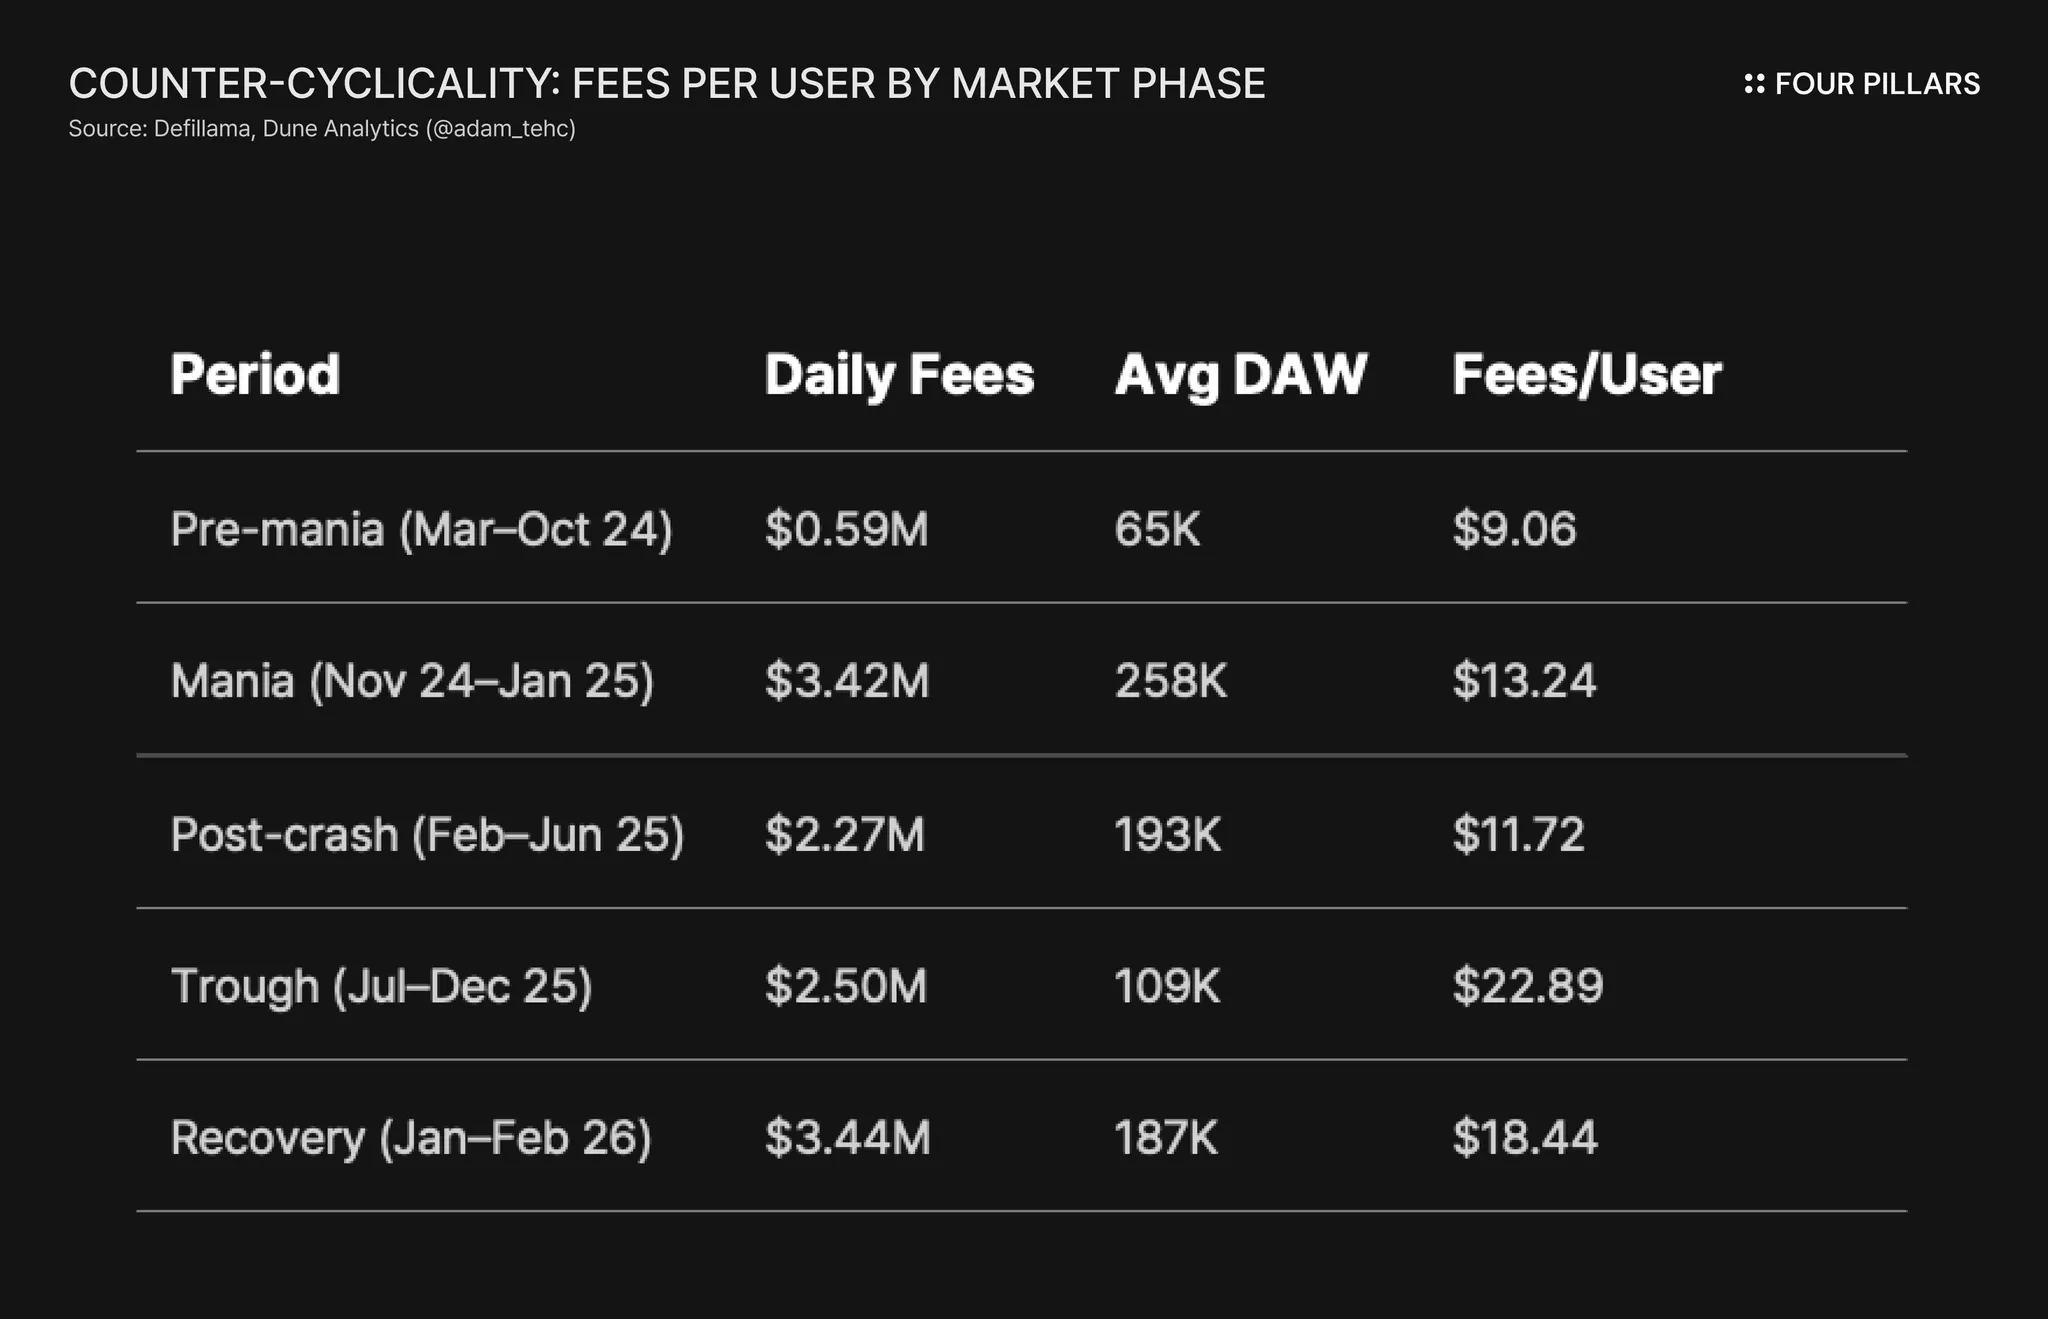Screen dimensions: 2048x1319
Task: Click the $11.72 fees per user value
Action: [x=1518, y=834]
